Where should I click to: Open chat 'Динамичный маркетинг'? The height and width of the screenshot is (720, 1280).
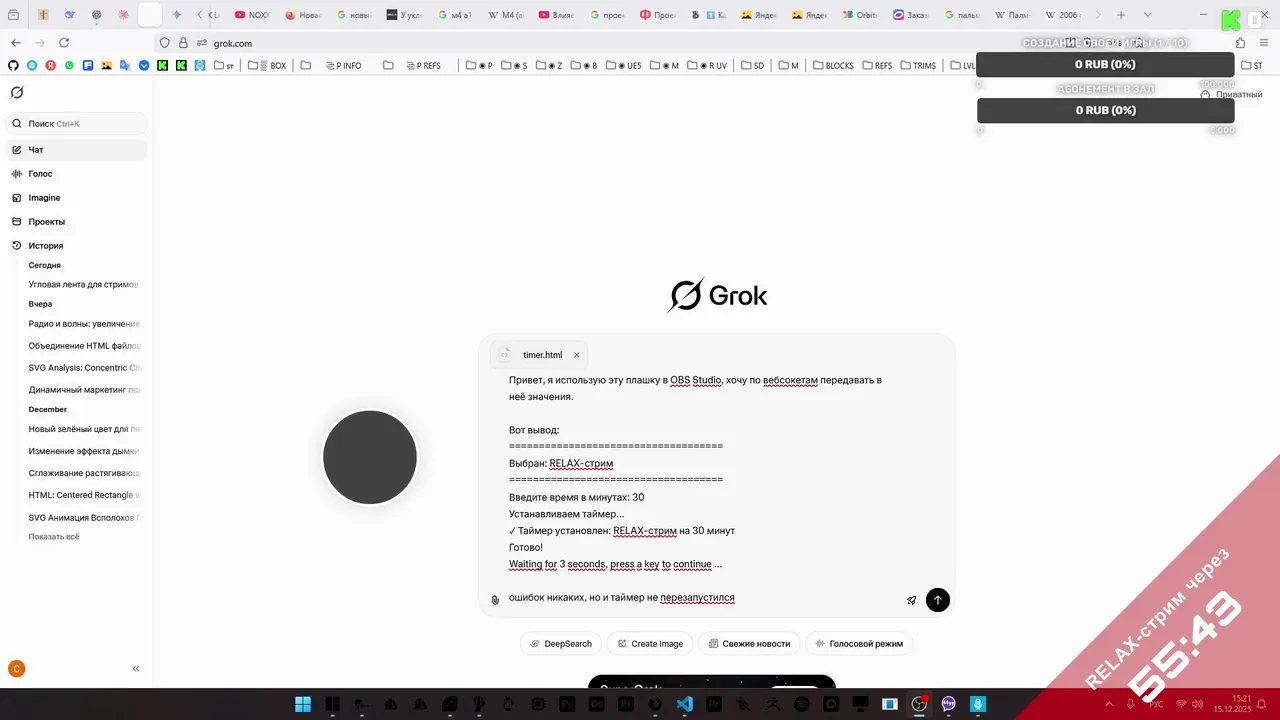tap(83, 390)
